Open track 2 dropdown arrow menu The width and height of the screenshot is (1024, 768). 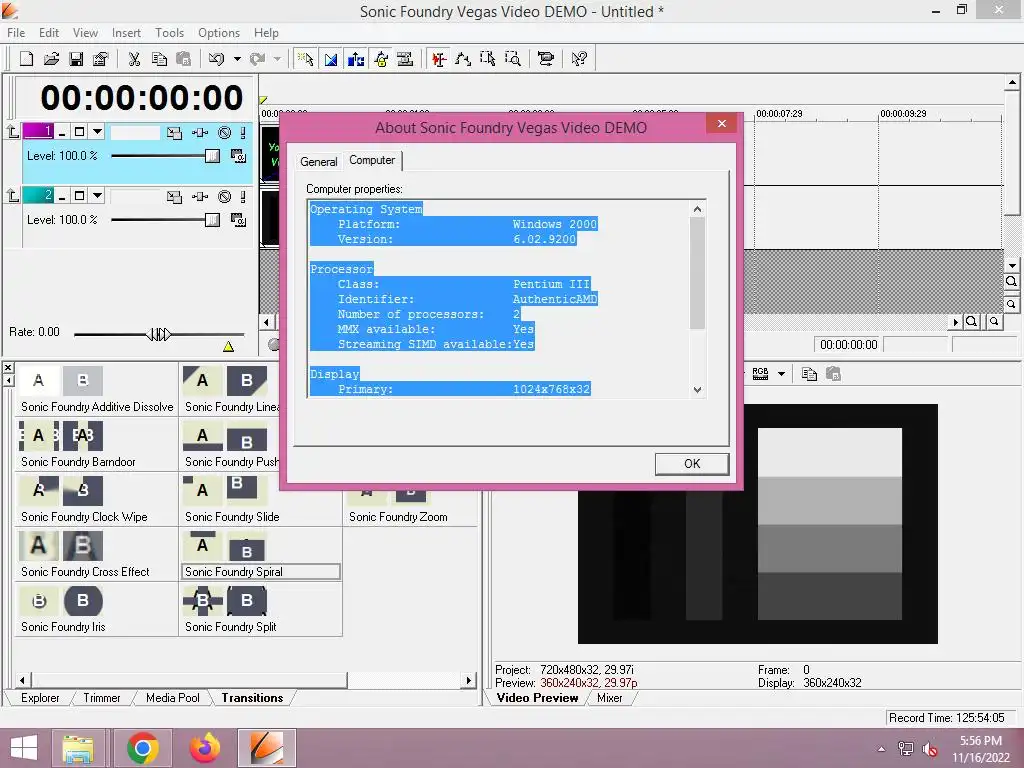(97, 196)
